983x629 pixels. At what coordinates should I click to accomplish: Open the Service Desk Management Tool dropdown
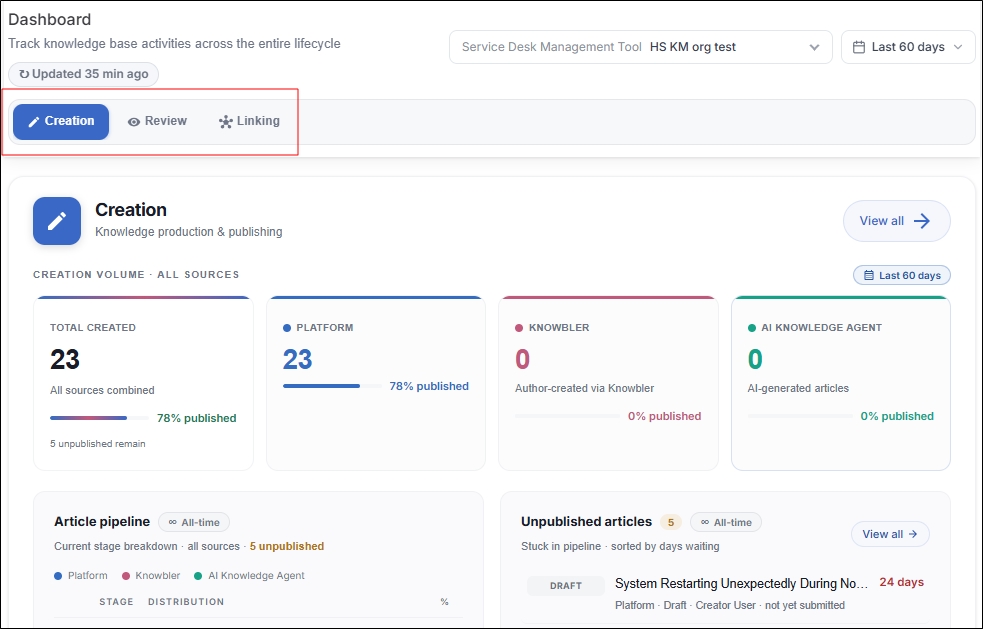[x=641, y=47]
